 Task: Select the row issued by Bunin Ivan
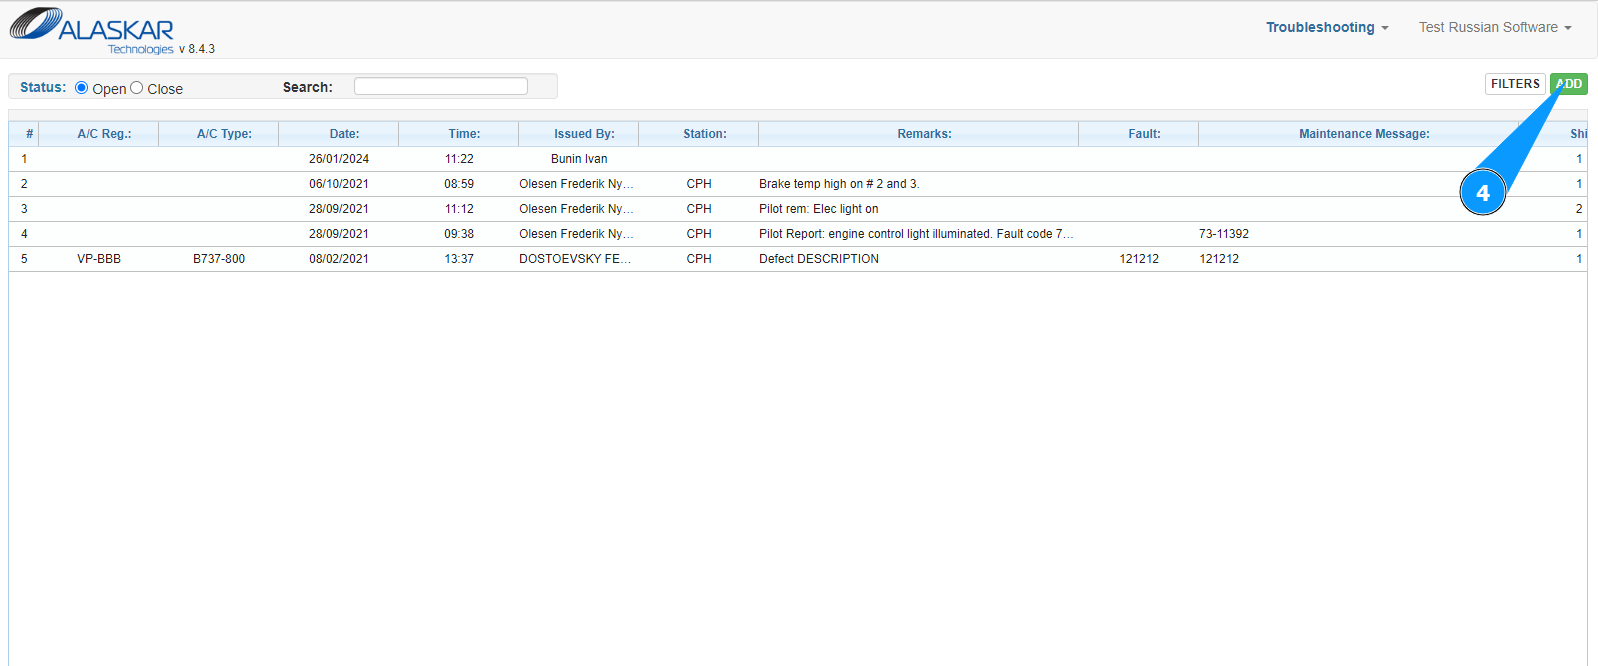coord(798,159)
